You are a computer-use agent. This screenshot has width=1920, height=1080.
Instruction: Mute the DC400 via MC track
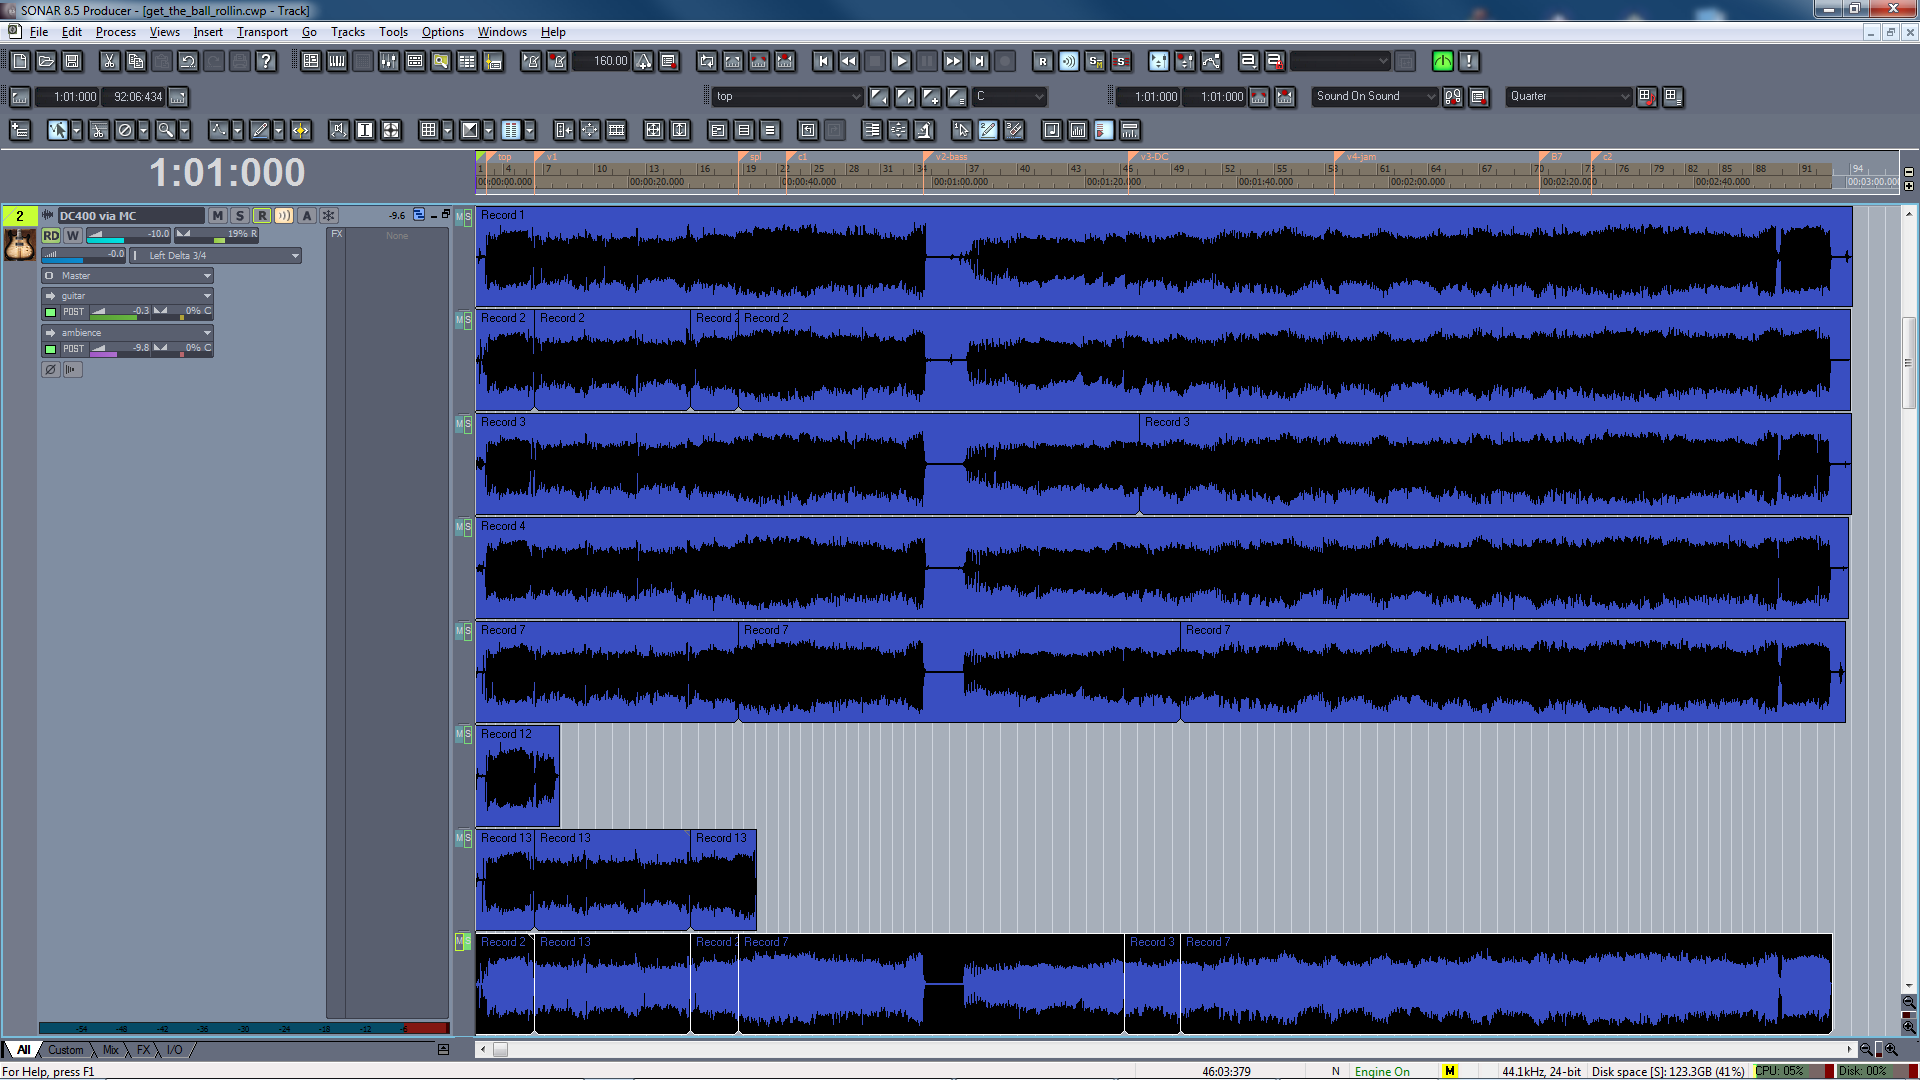[x=217, y=216]
